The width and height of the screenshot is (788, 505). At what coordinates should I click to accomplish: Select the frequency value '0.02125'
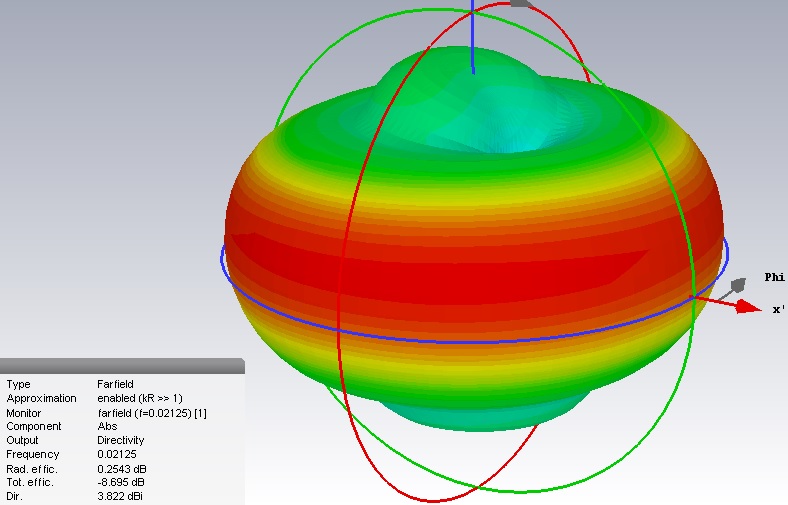(x=117, y=455)
